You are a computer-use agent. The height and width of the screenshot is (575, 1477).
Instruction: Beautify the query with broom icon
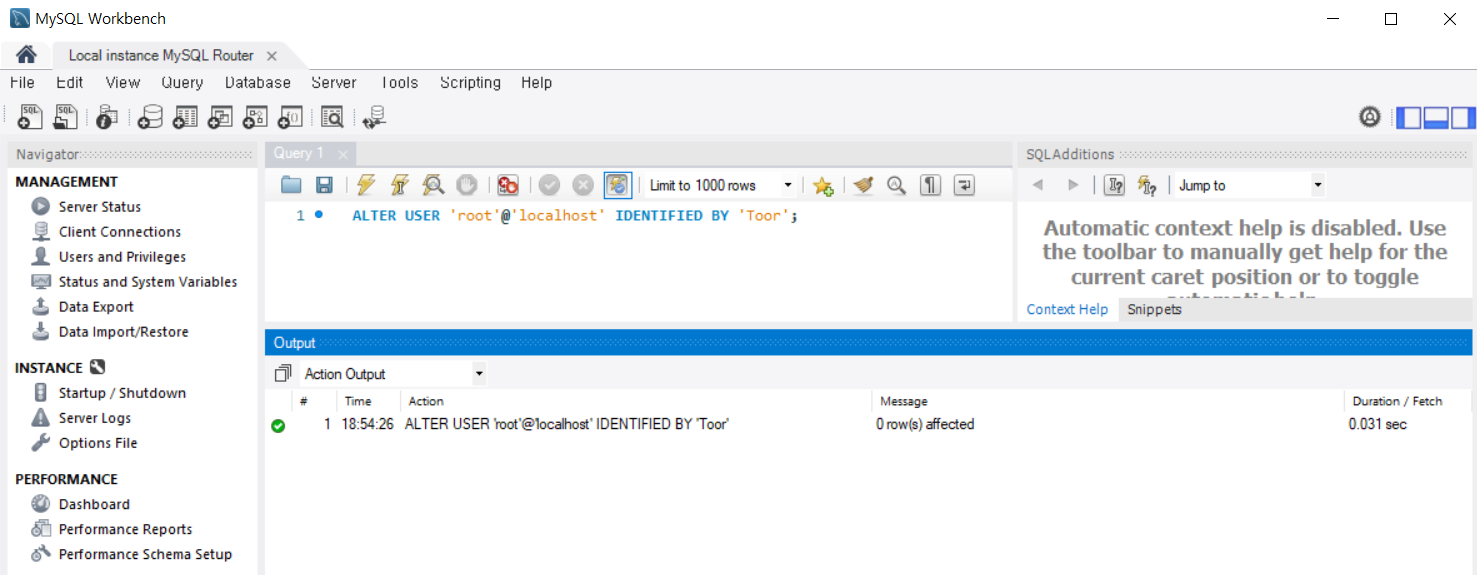coord(864,185)
